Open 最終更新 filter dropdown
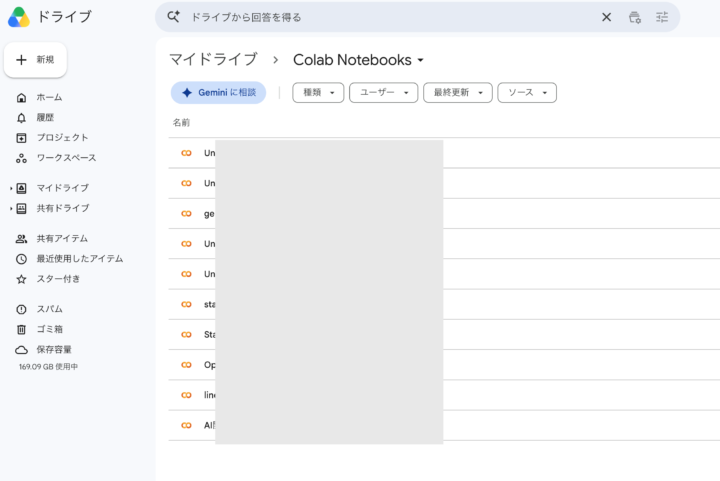The image size is (720, 481). 458,93
